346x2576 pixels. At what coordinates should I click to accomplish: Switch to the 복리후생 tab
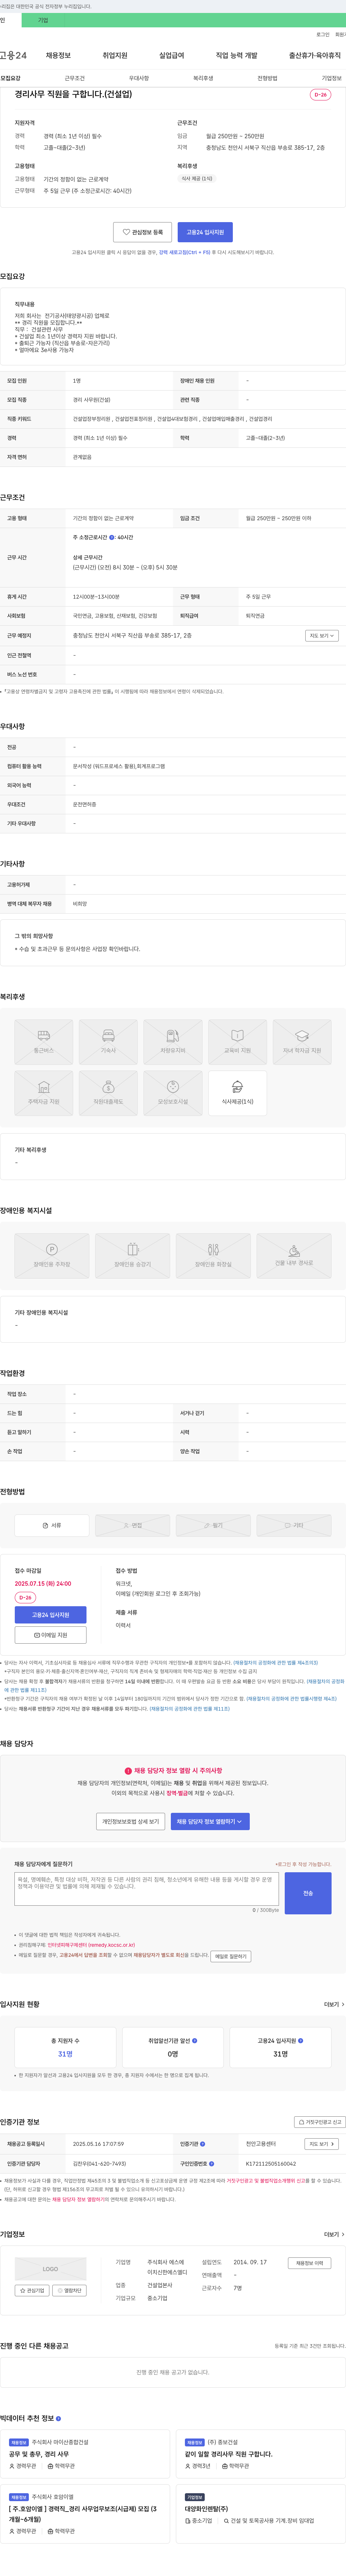(x=203, y=78)
